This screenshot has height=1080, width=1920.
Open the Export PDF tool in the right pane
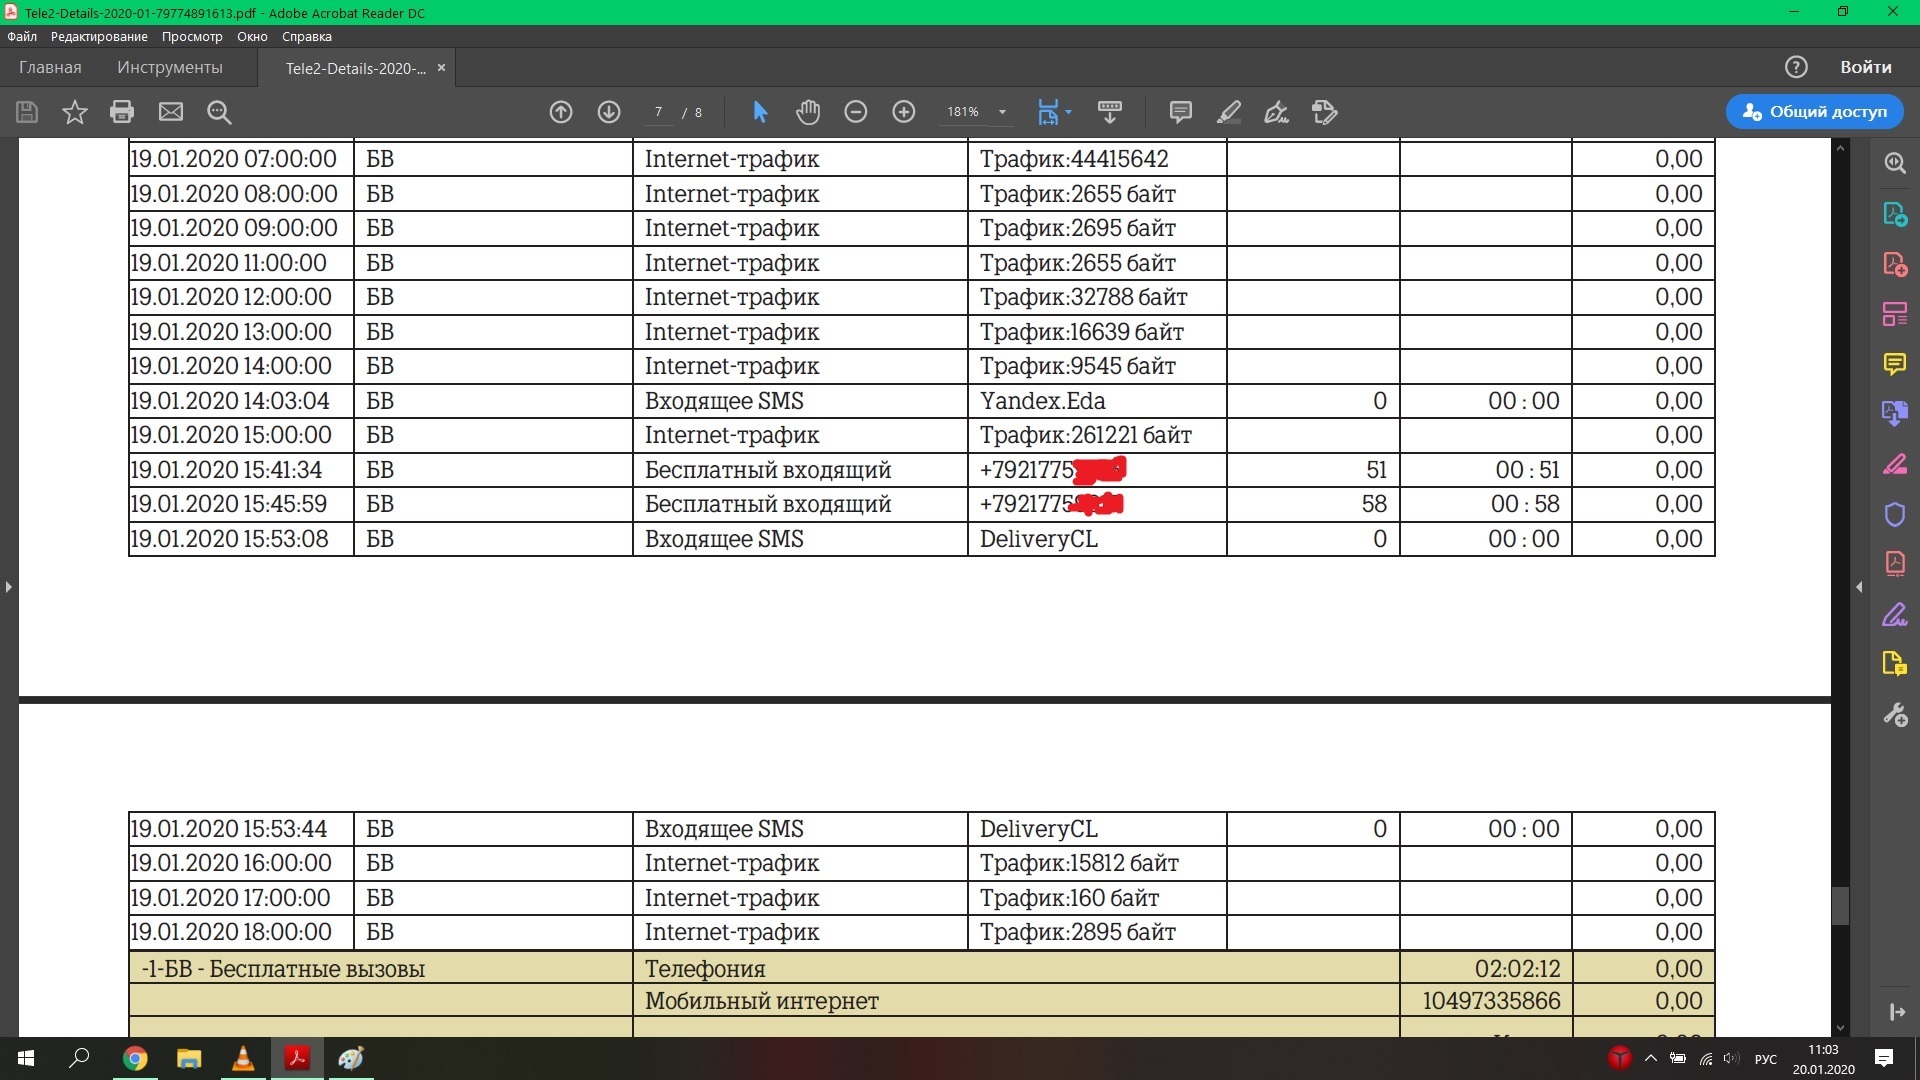pos(1895,214)
